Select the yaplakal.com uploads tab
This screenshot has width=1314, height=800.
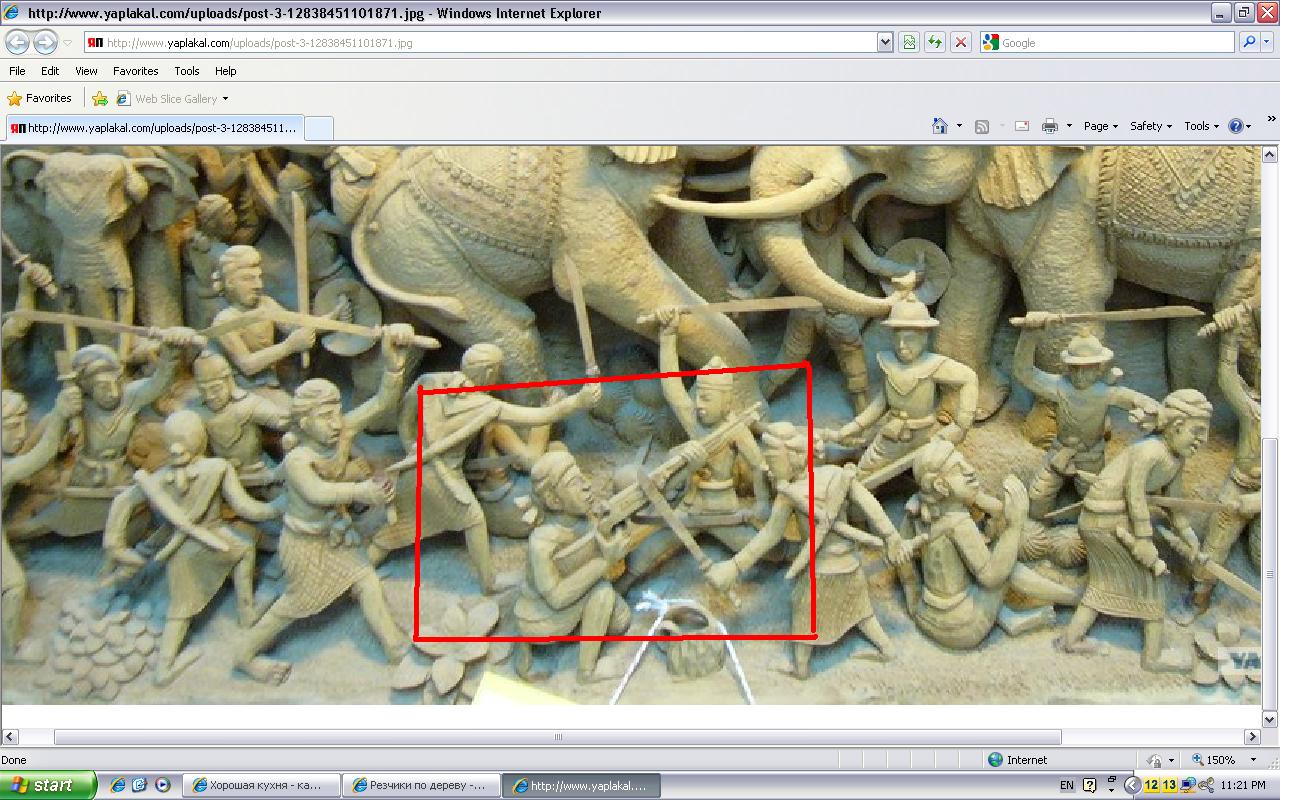[153, 128]
